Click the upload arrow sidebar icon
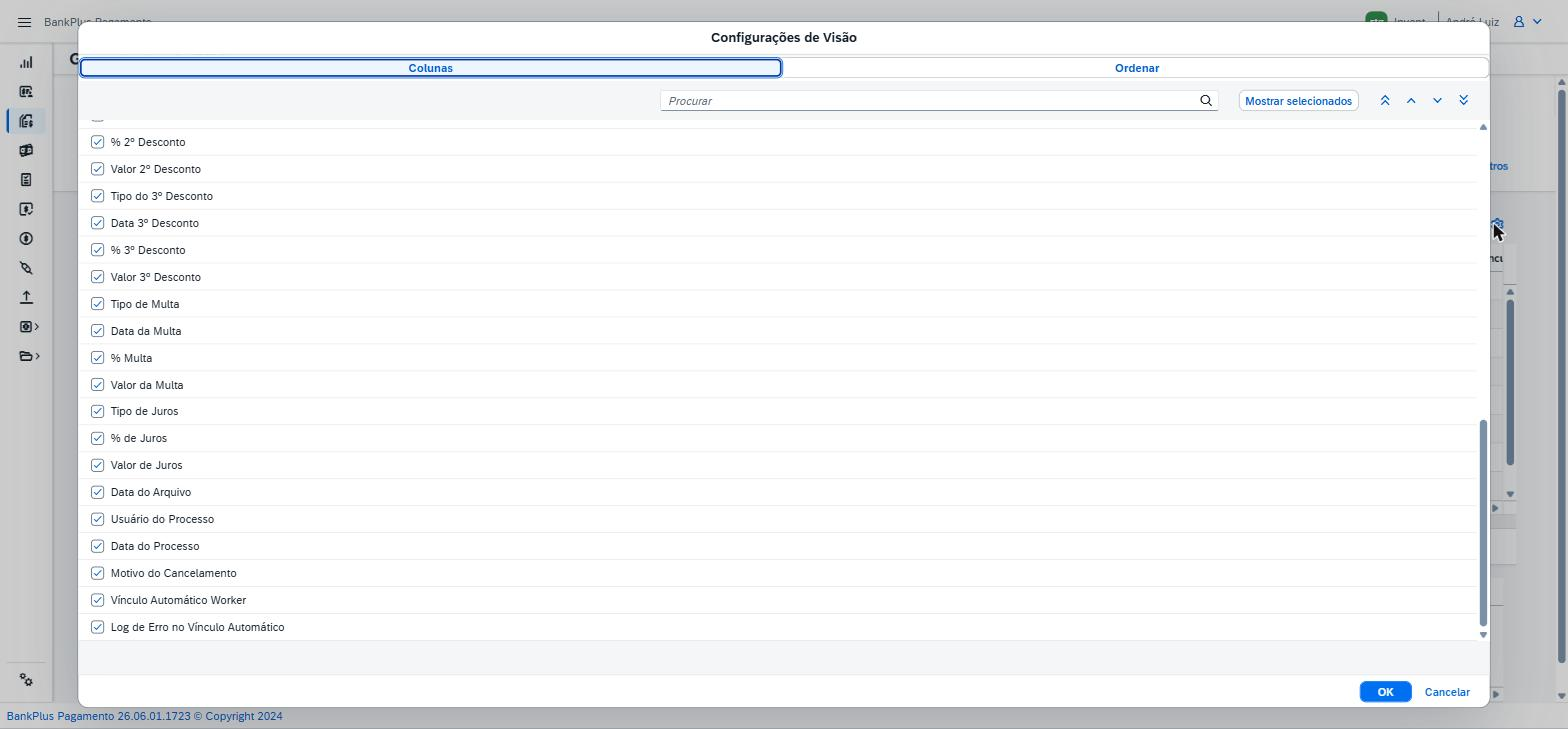The height and width of the screenshot is (729, 1568). tap(26, 297)
